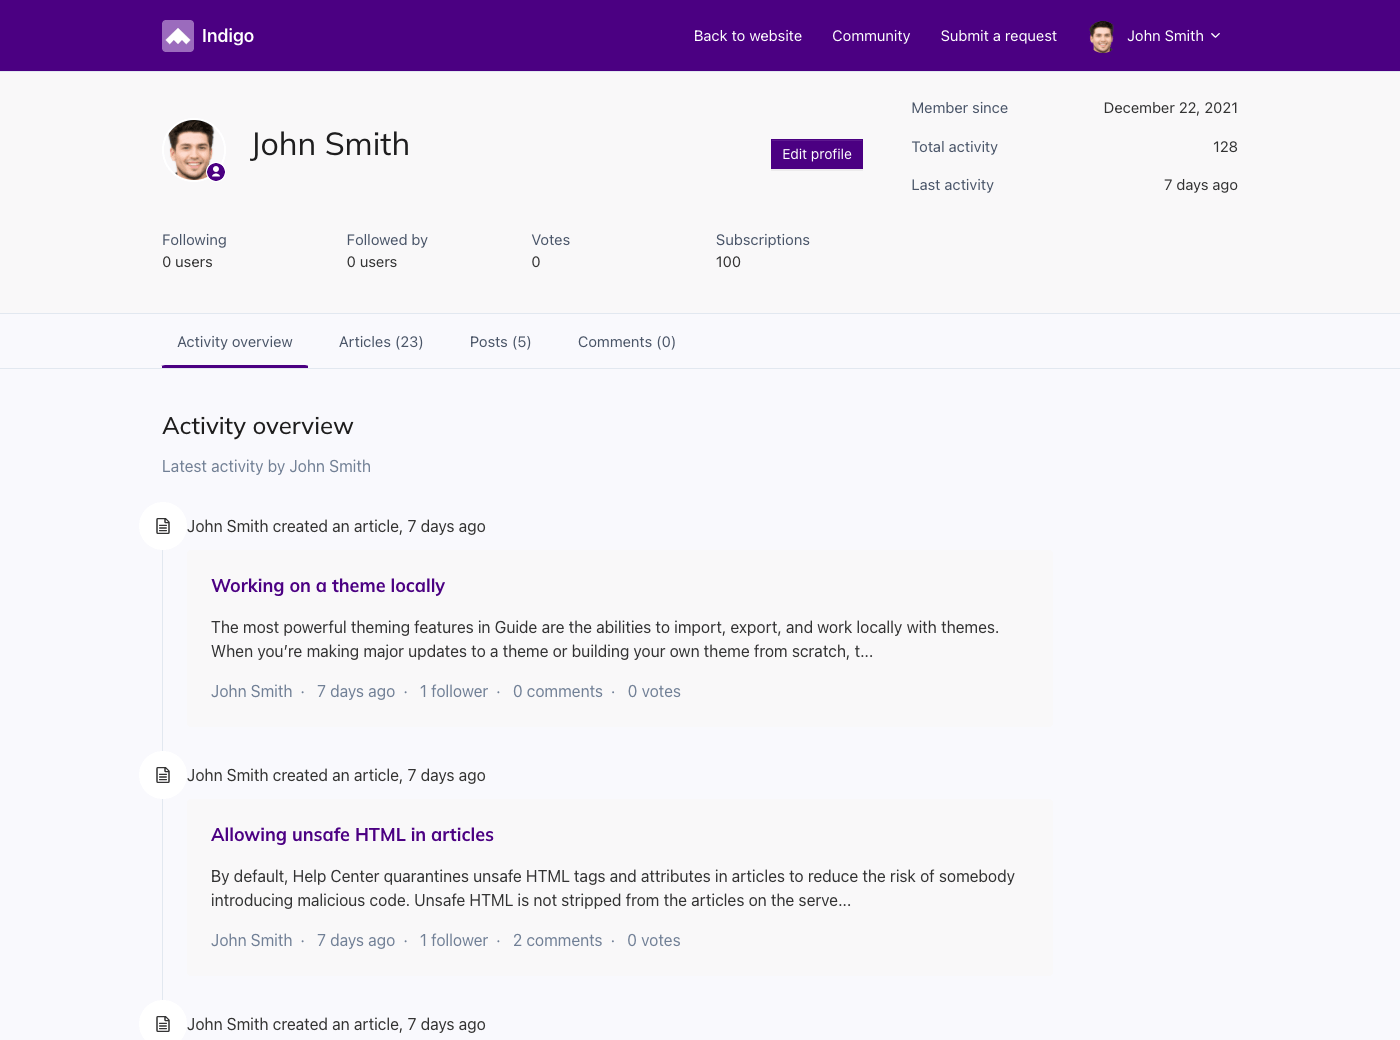The width and height of the screenshot is (1400, 1040).
Task: Click the 'Total activity' label
Action: pyautogui.click(x=954, y=147)
